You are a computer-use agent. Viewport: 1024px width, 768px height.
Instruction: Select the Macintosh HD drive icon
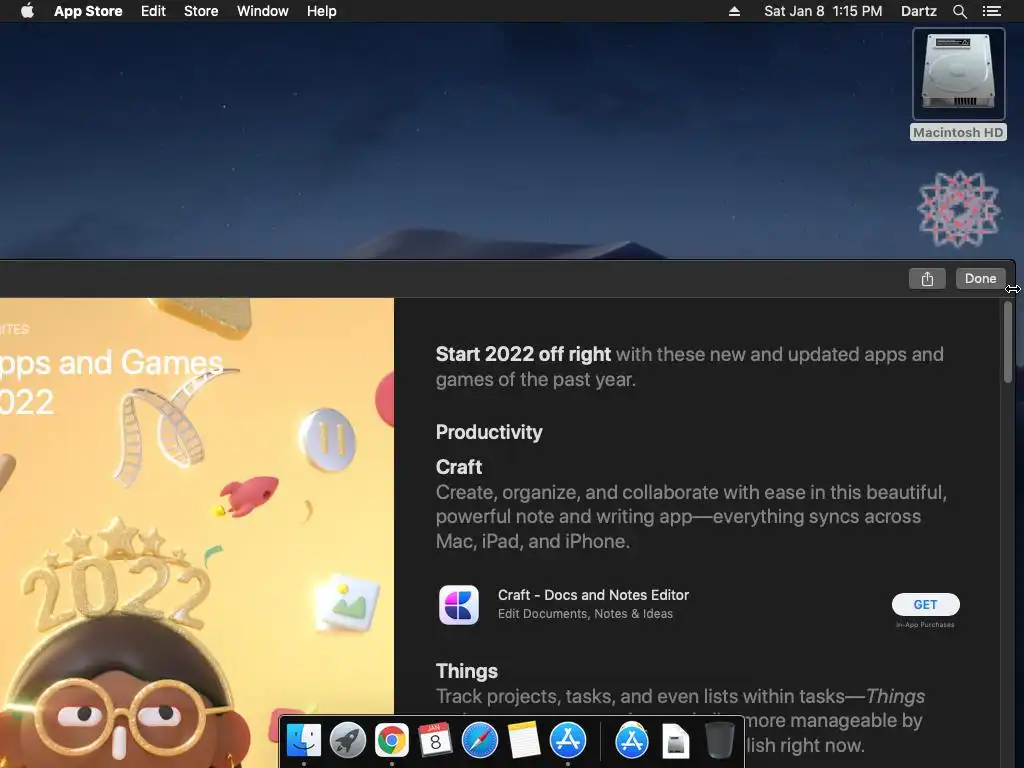958,74
